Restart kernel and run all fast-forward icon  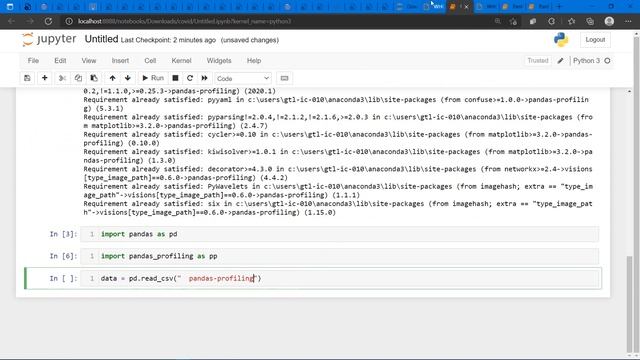point(204,78)
